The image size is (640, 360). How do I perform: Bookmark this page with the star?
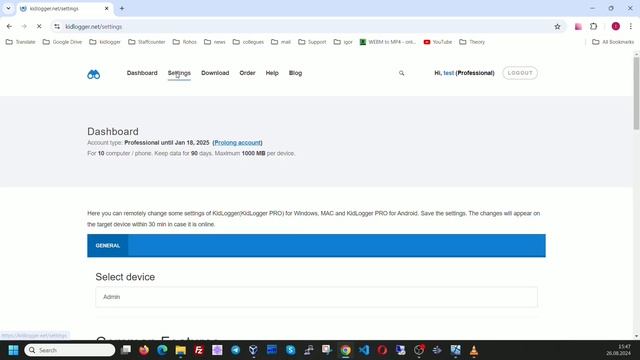[x=557, y=27]
